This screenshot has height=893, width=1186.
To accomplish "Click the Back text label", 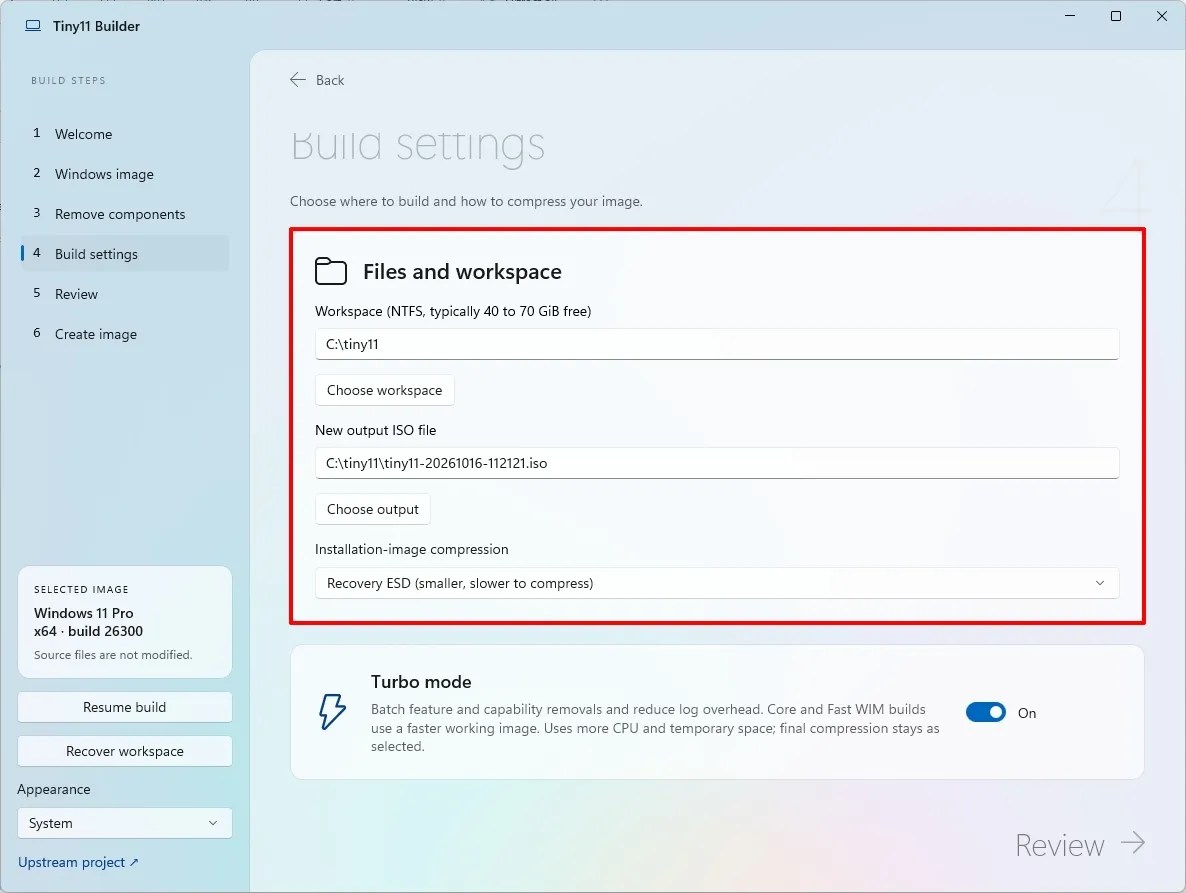I will pos(330,80).
